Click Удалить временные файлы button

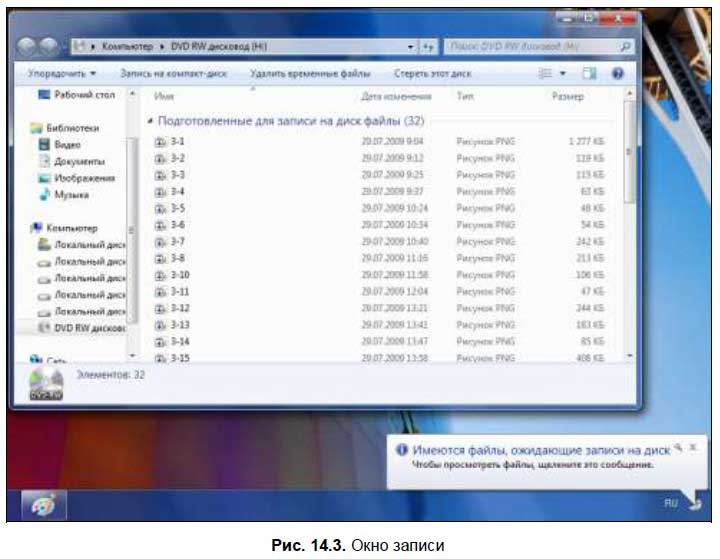(310, 73)
